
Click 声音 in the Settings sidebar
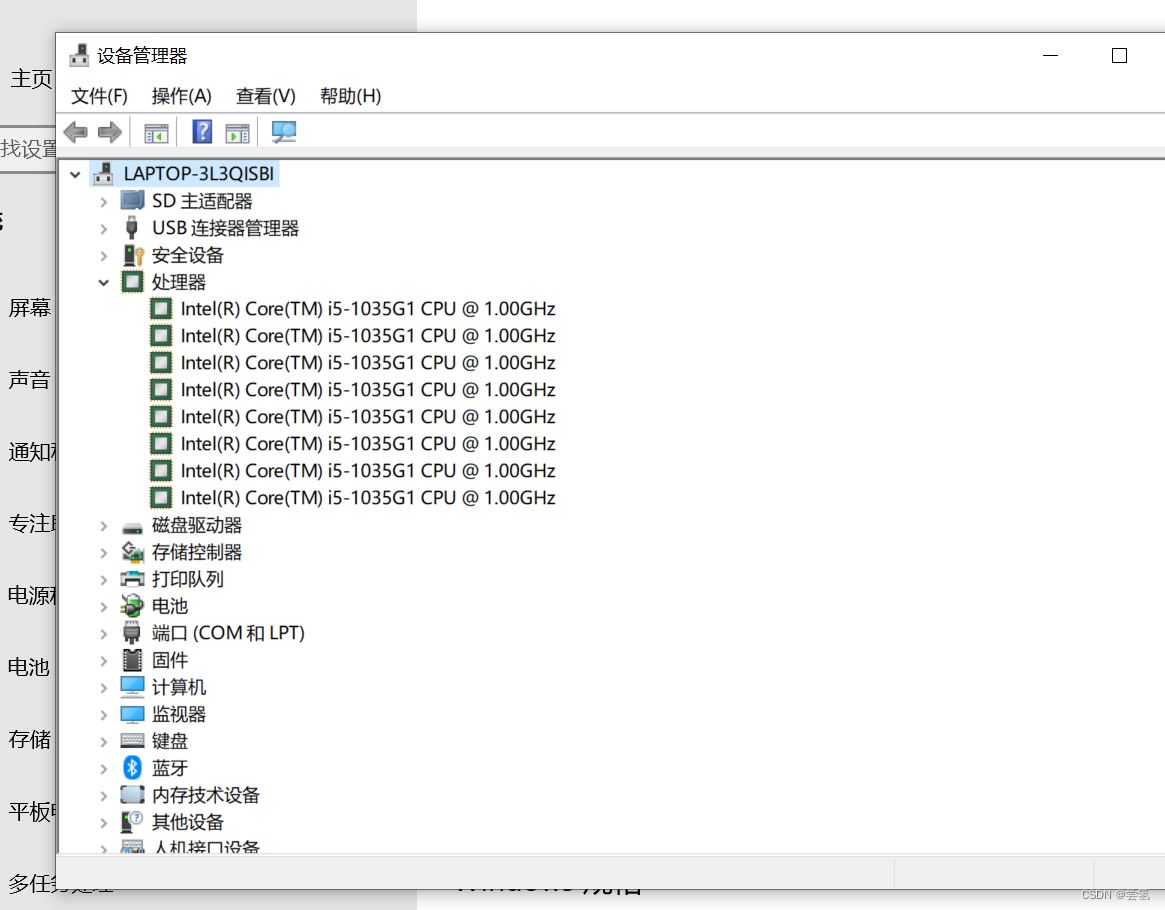click(27, 378)
